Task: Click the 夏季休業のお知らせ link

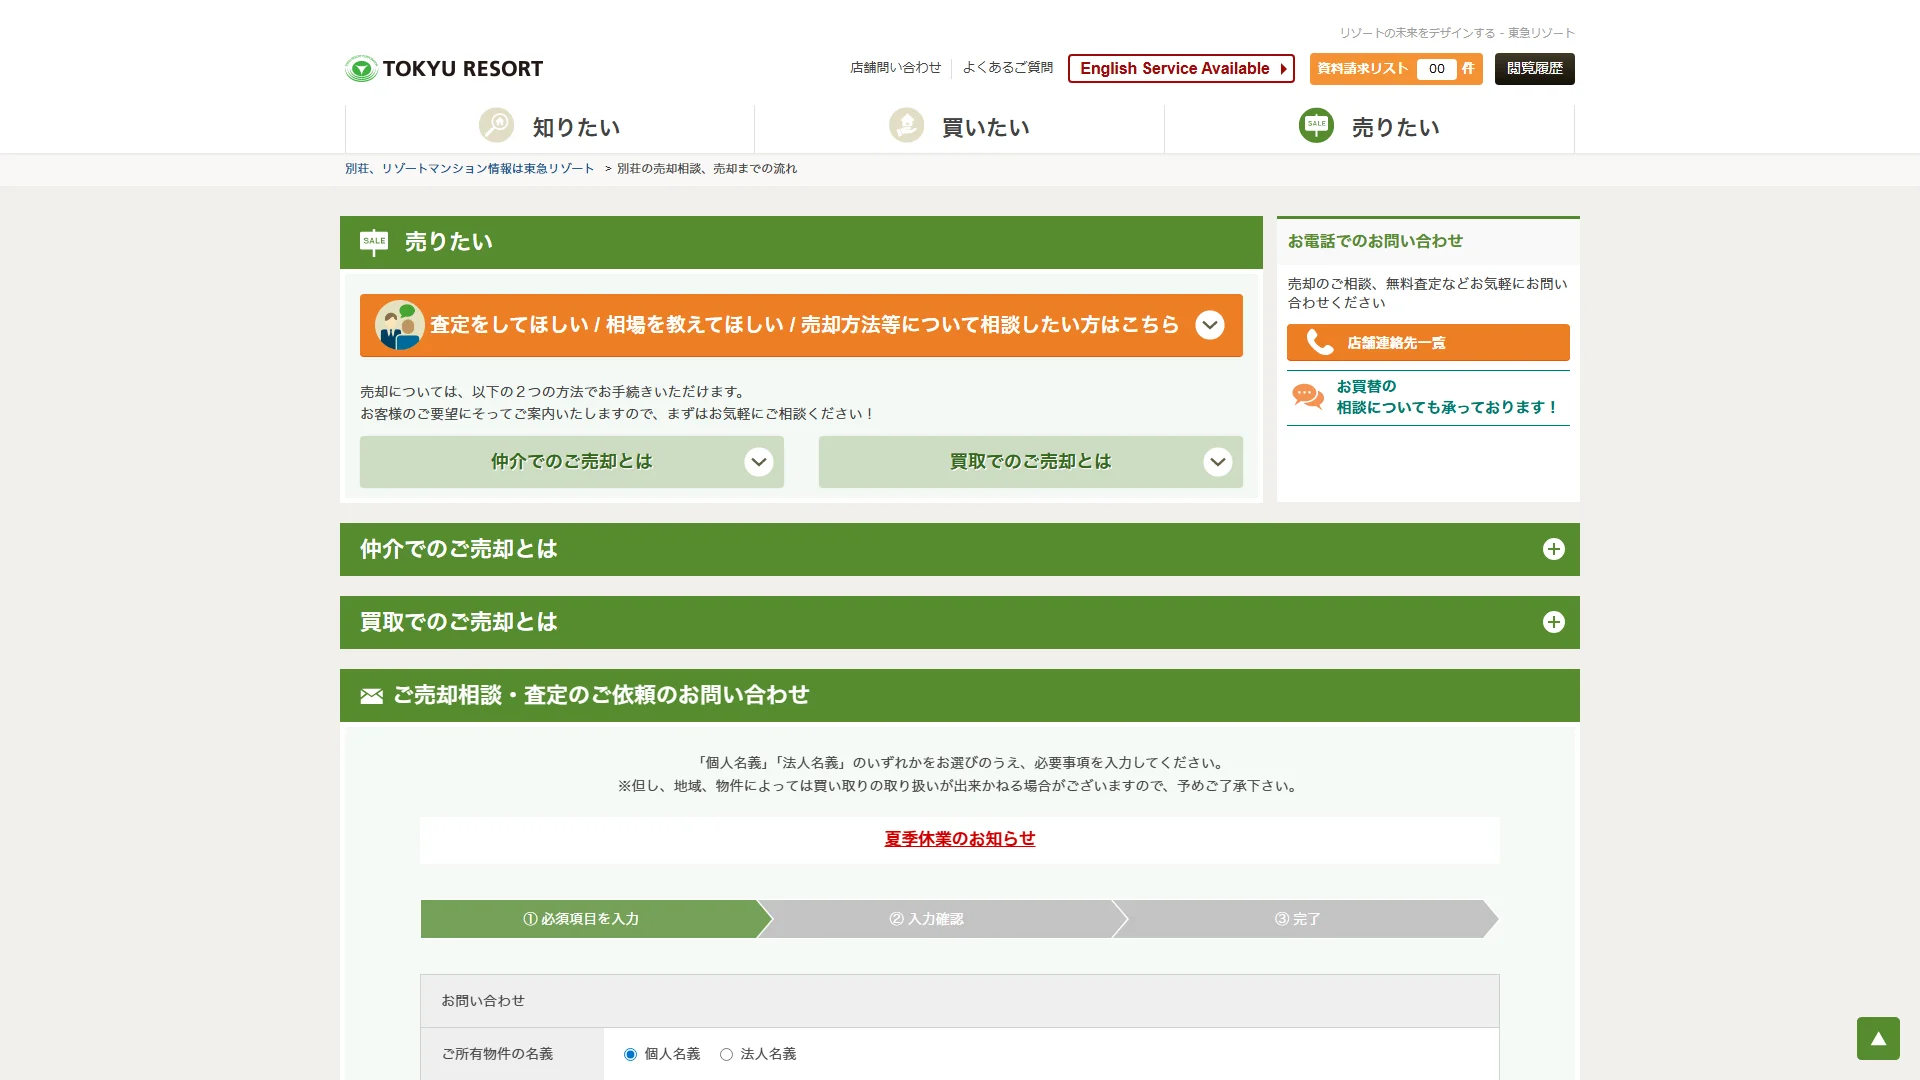Action: (x=960, y=839)
